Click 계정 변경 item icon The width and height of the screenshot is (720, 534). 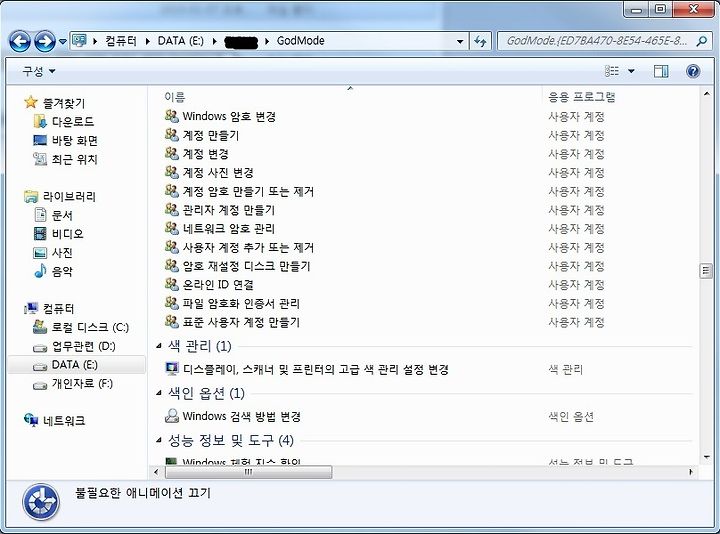172,153
